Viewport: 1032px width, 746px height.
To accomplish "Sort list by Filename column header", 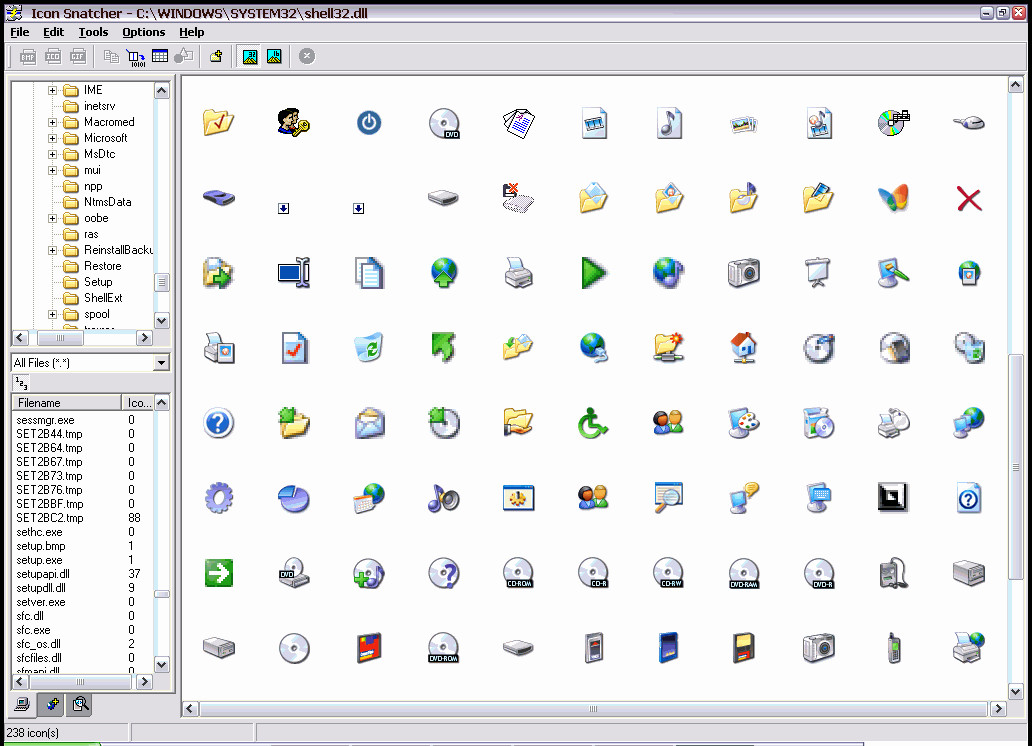I will 66,403.
